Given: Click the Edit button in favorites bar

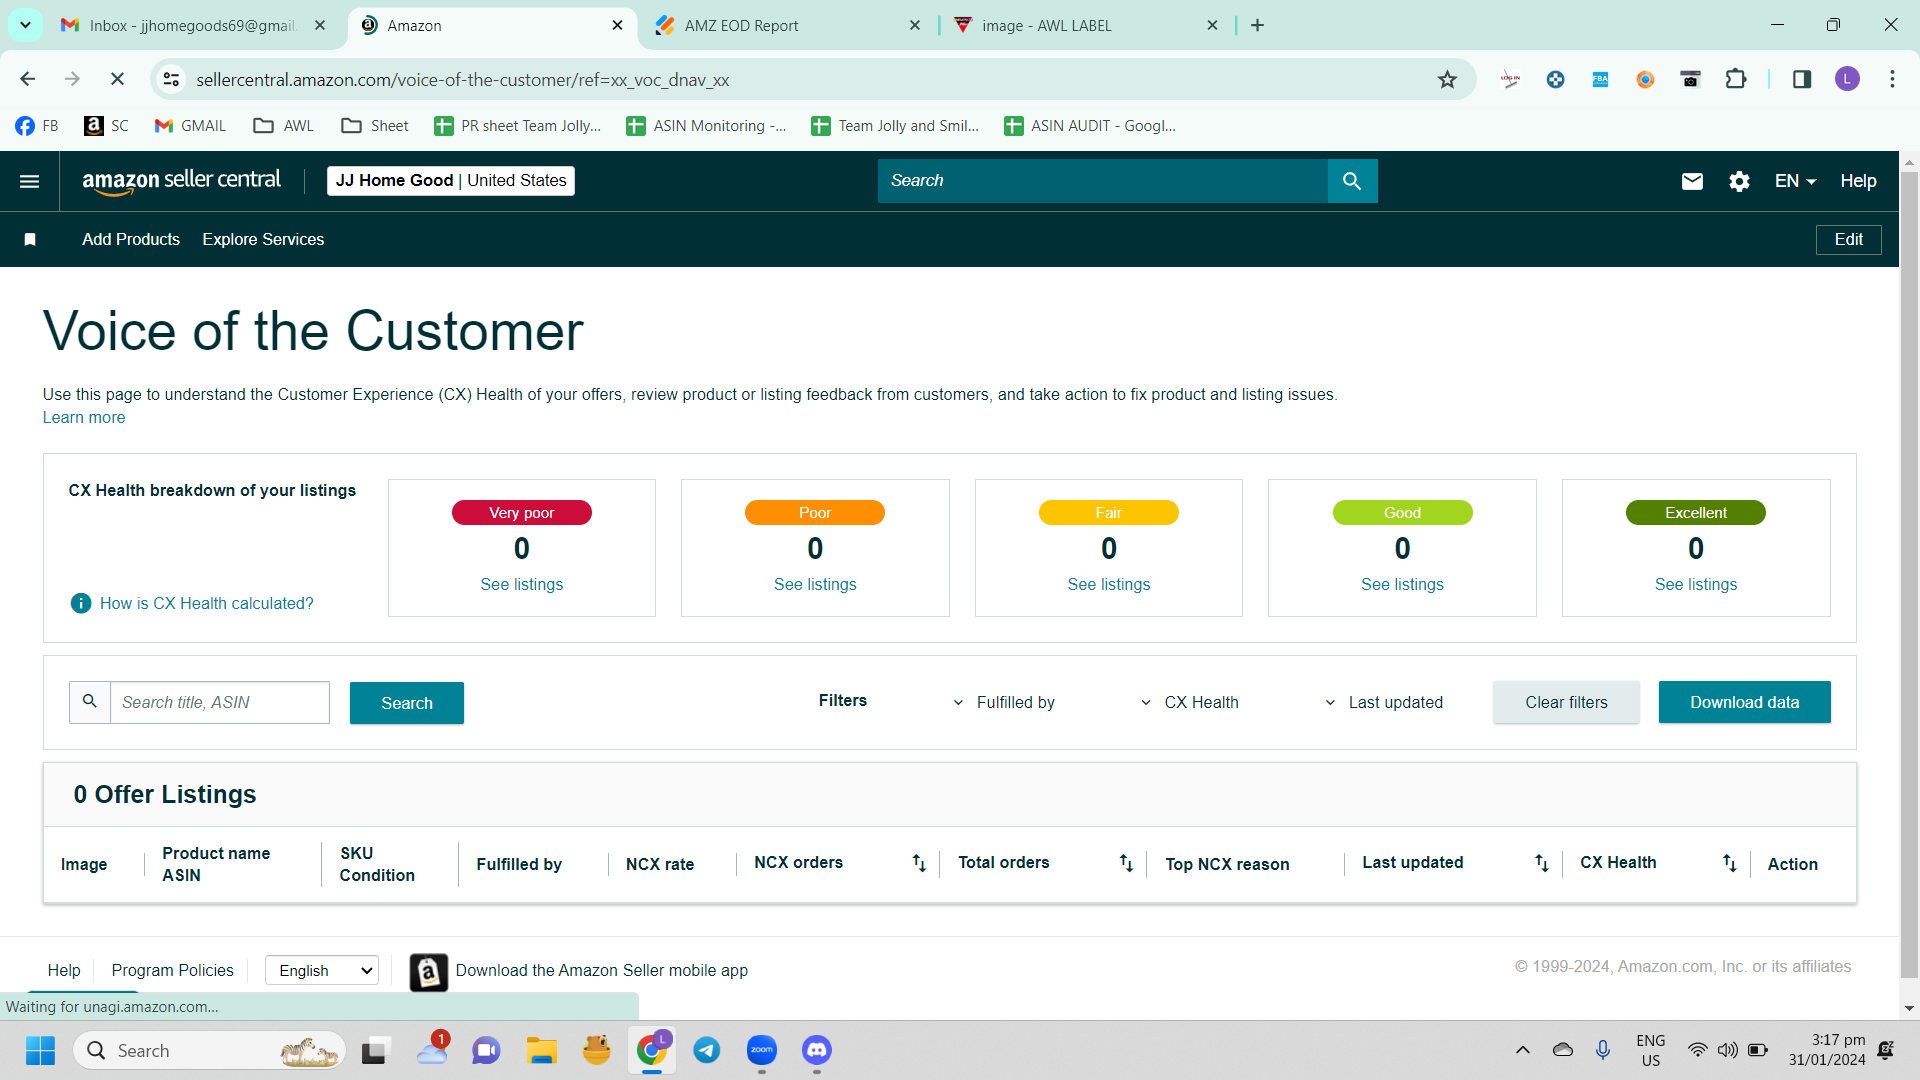Looking at the screenshot, I should pos(1848,240).
